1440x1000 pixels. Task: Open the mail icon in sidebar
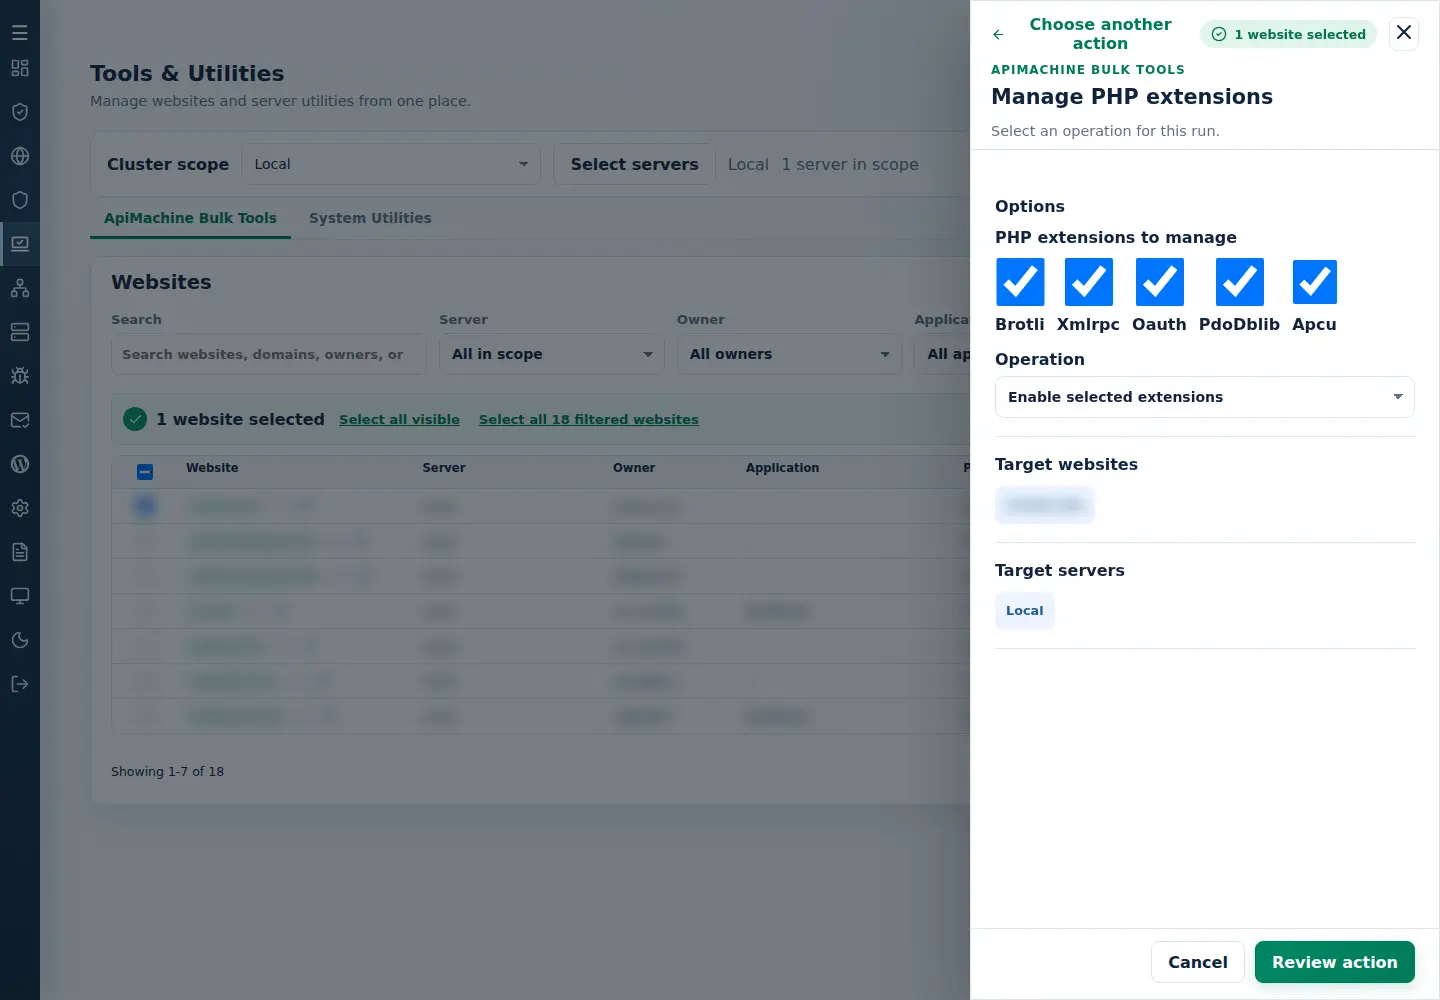[20, 420]
